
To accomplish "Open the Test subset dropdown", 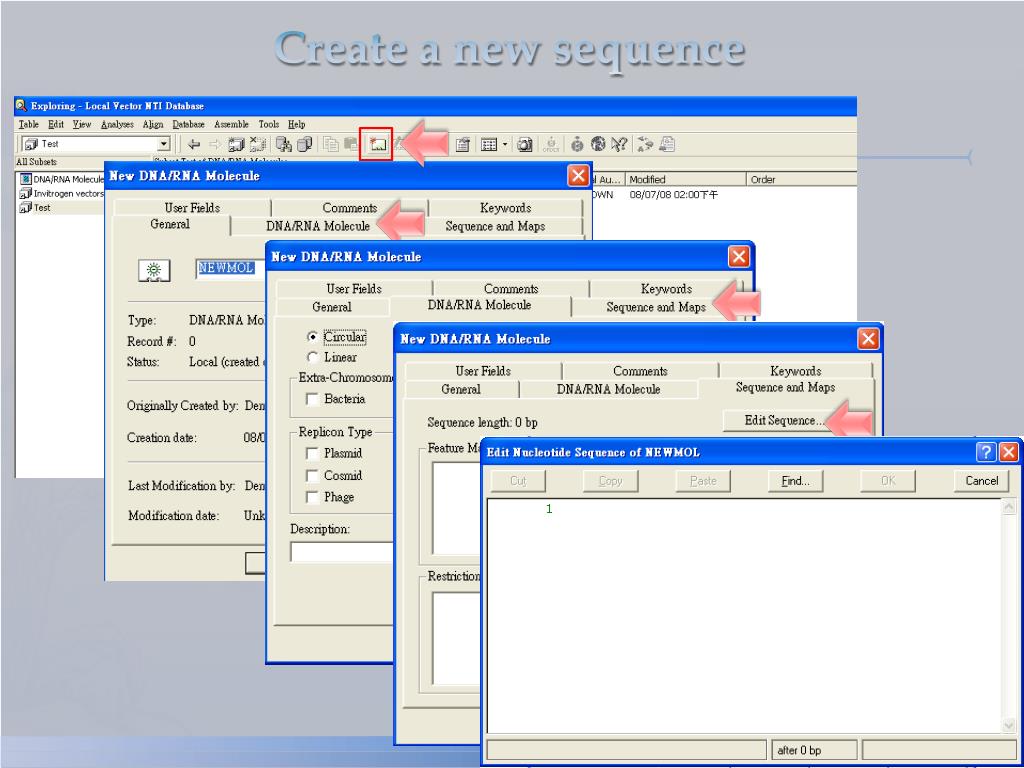I will pos(164,144).
